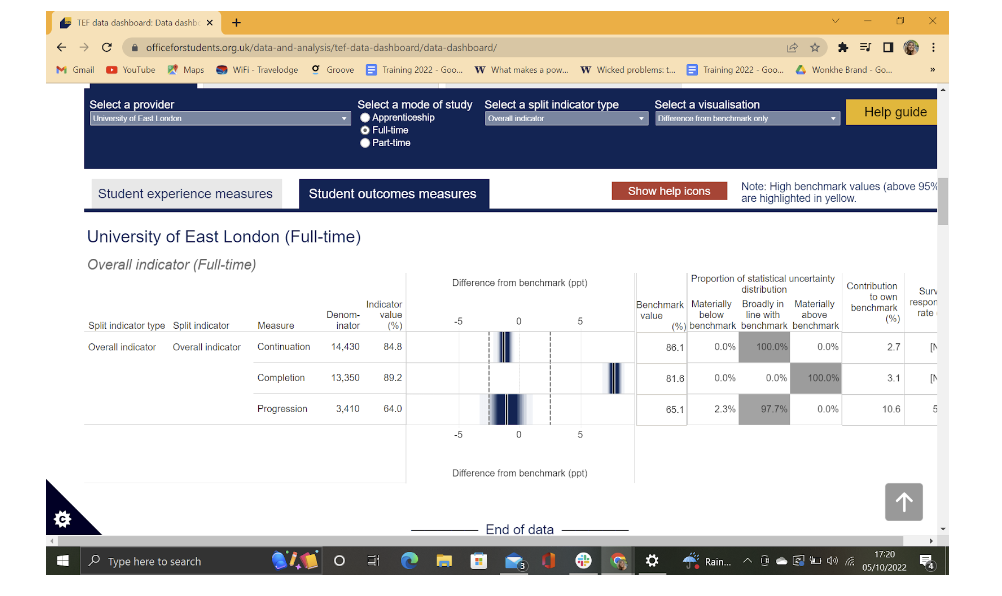Open the Groove bookmark
This screenshot has height=596, width=1002.
tap(332, 70)
